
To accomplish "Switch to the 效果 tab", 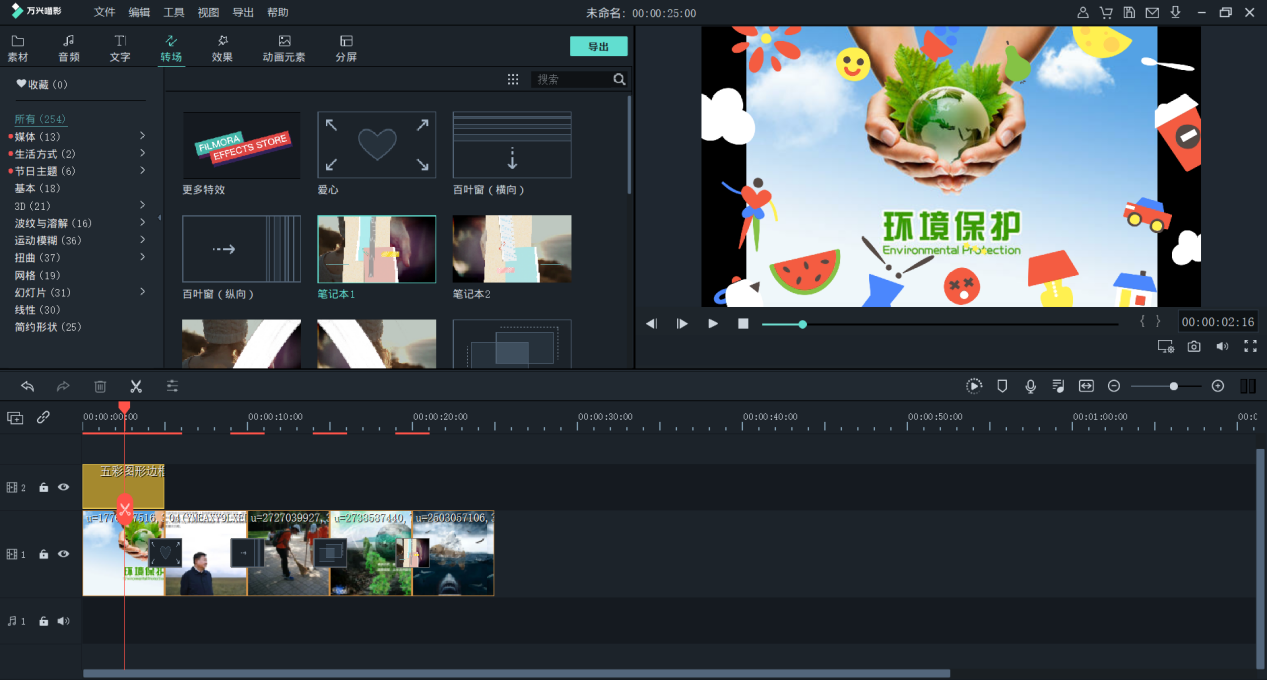I will (222, 48).
